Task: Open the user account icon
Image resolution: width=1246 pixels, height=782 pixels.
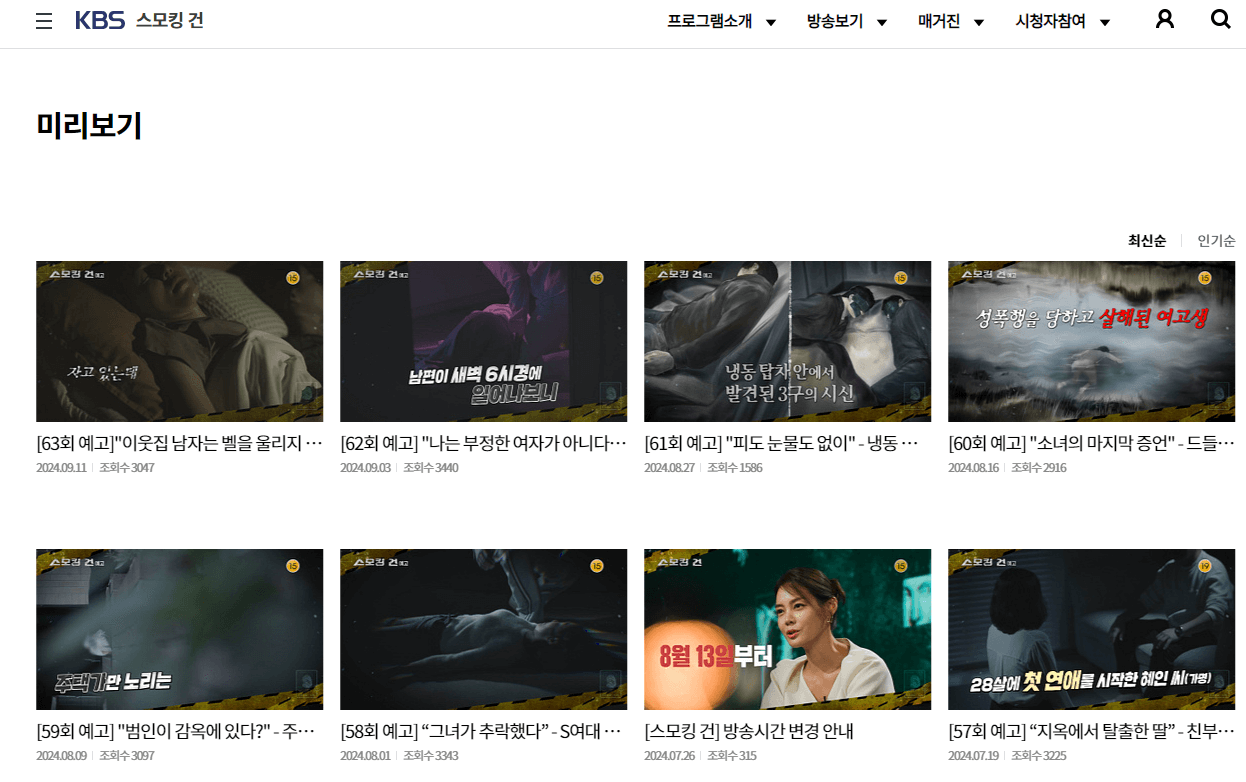Action: click(1164, 19)
